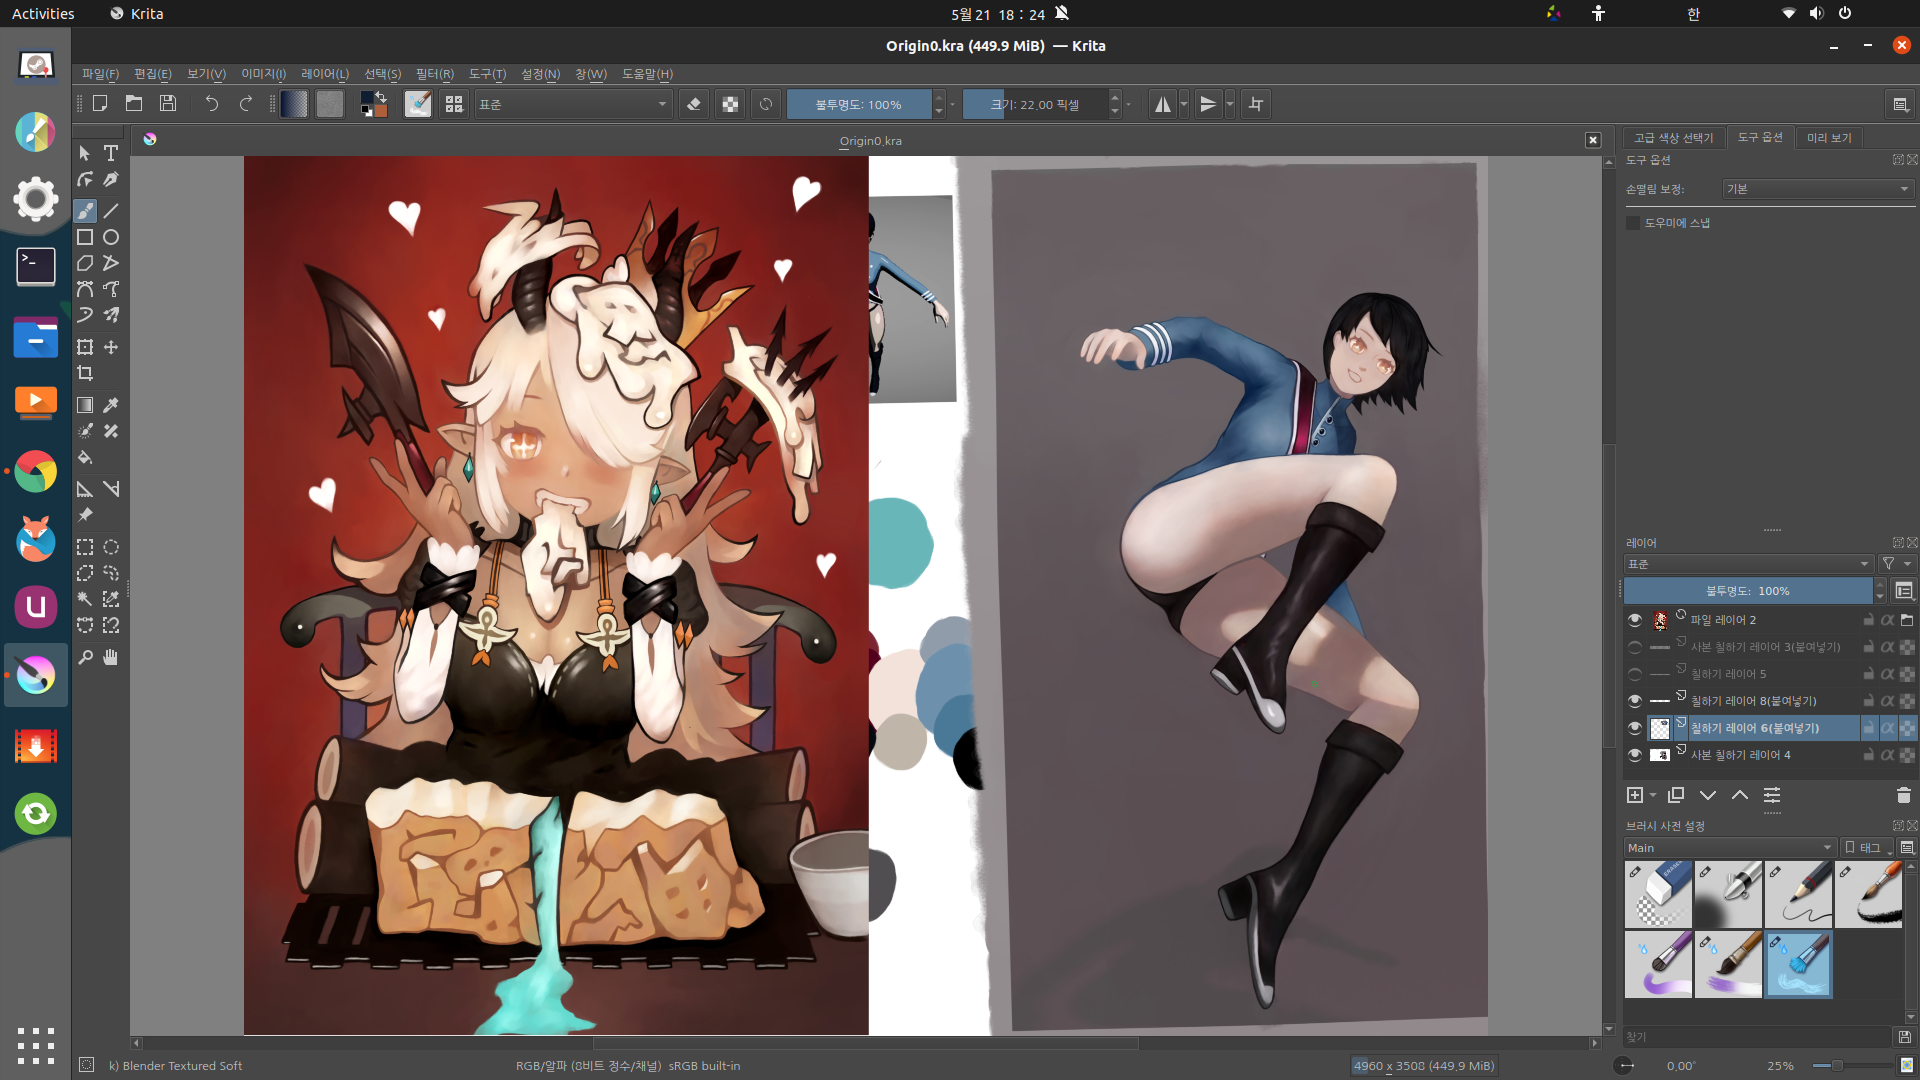Select the Rectangular Selection tool
1920x1080 pixels.
(85, 547)
